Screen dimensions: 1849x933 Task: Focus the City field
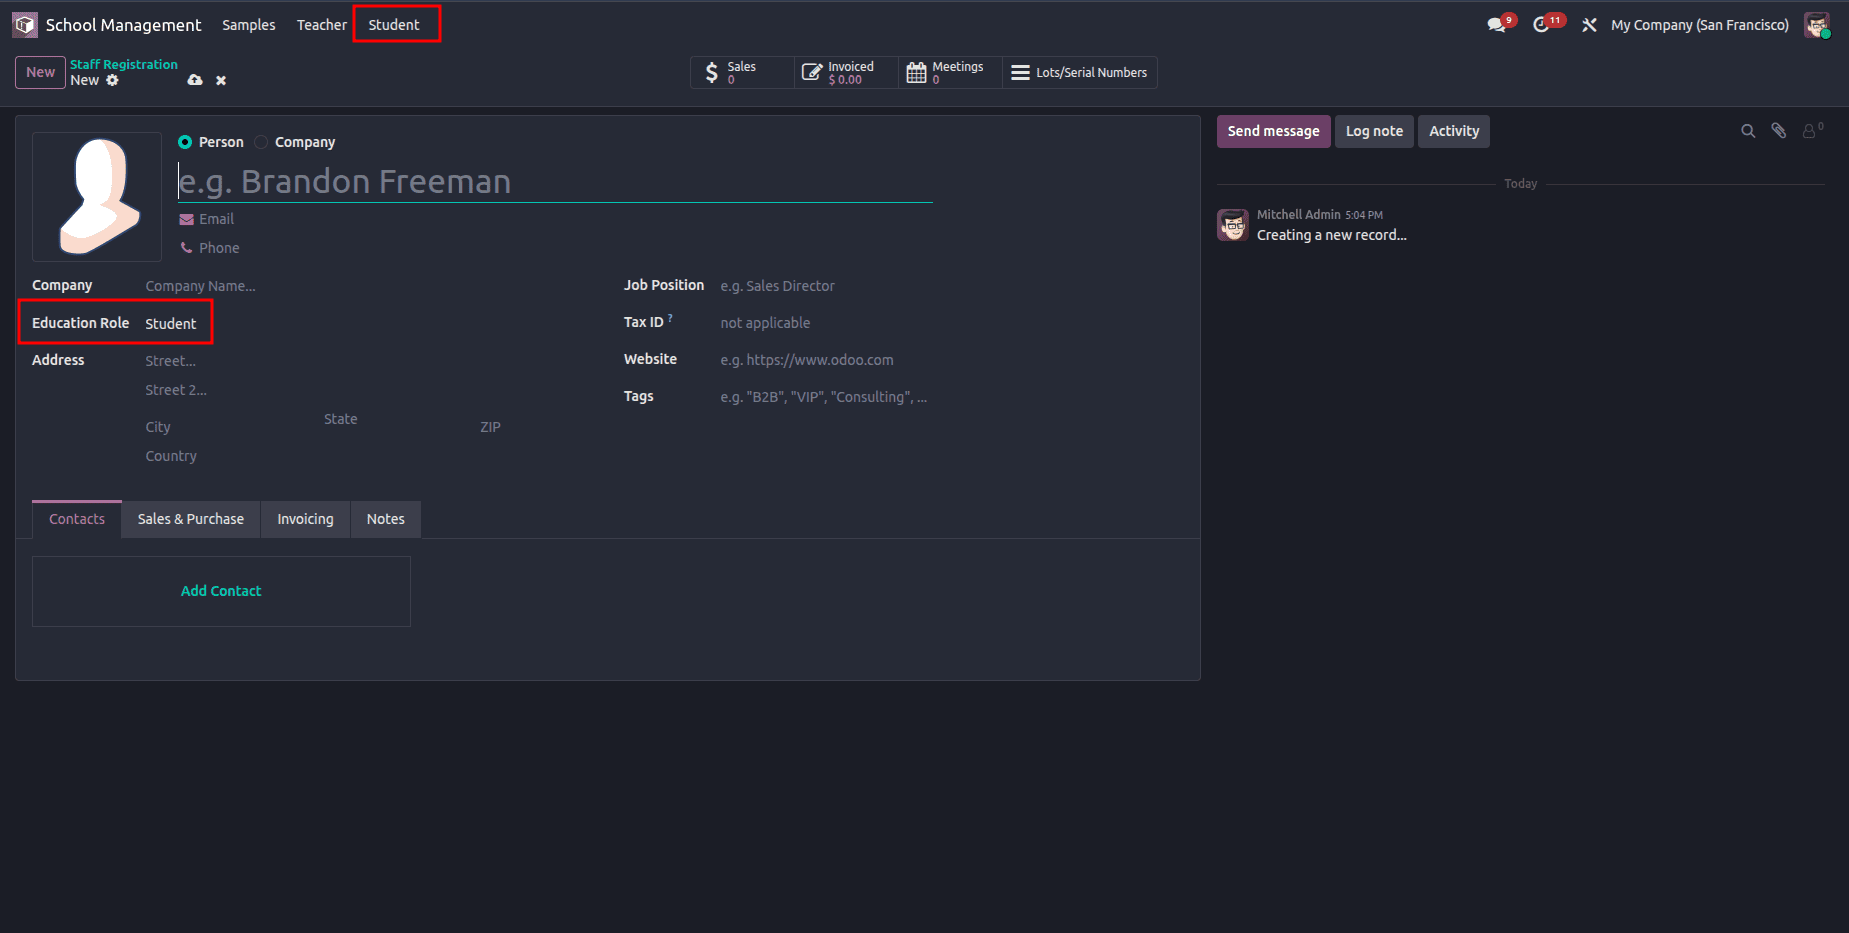pos(229,427)
